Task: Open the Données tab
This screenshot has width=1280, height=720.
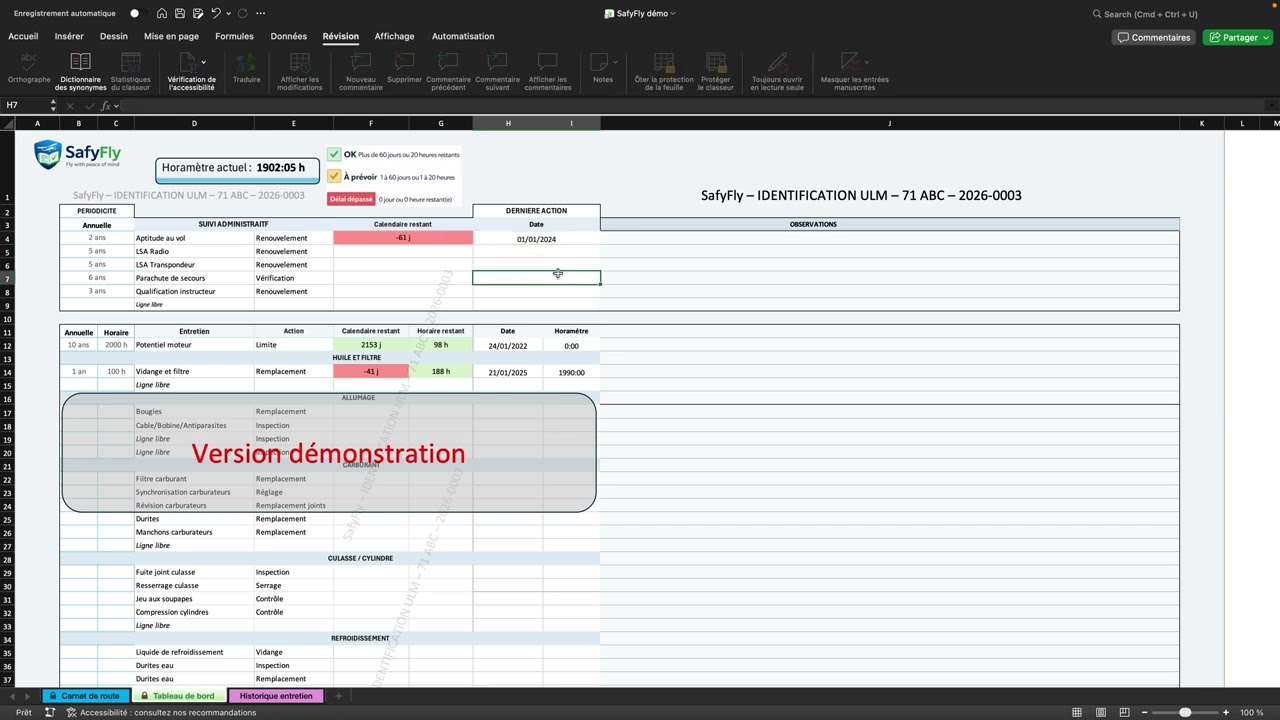Action: point(288,36)
